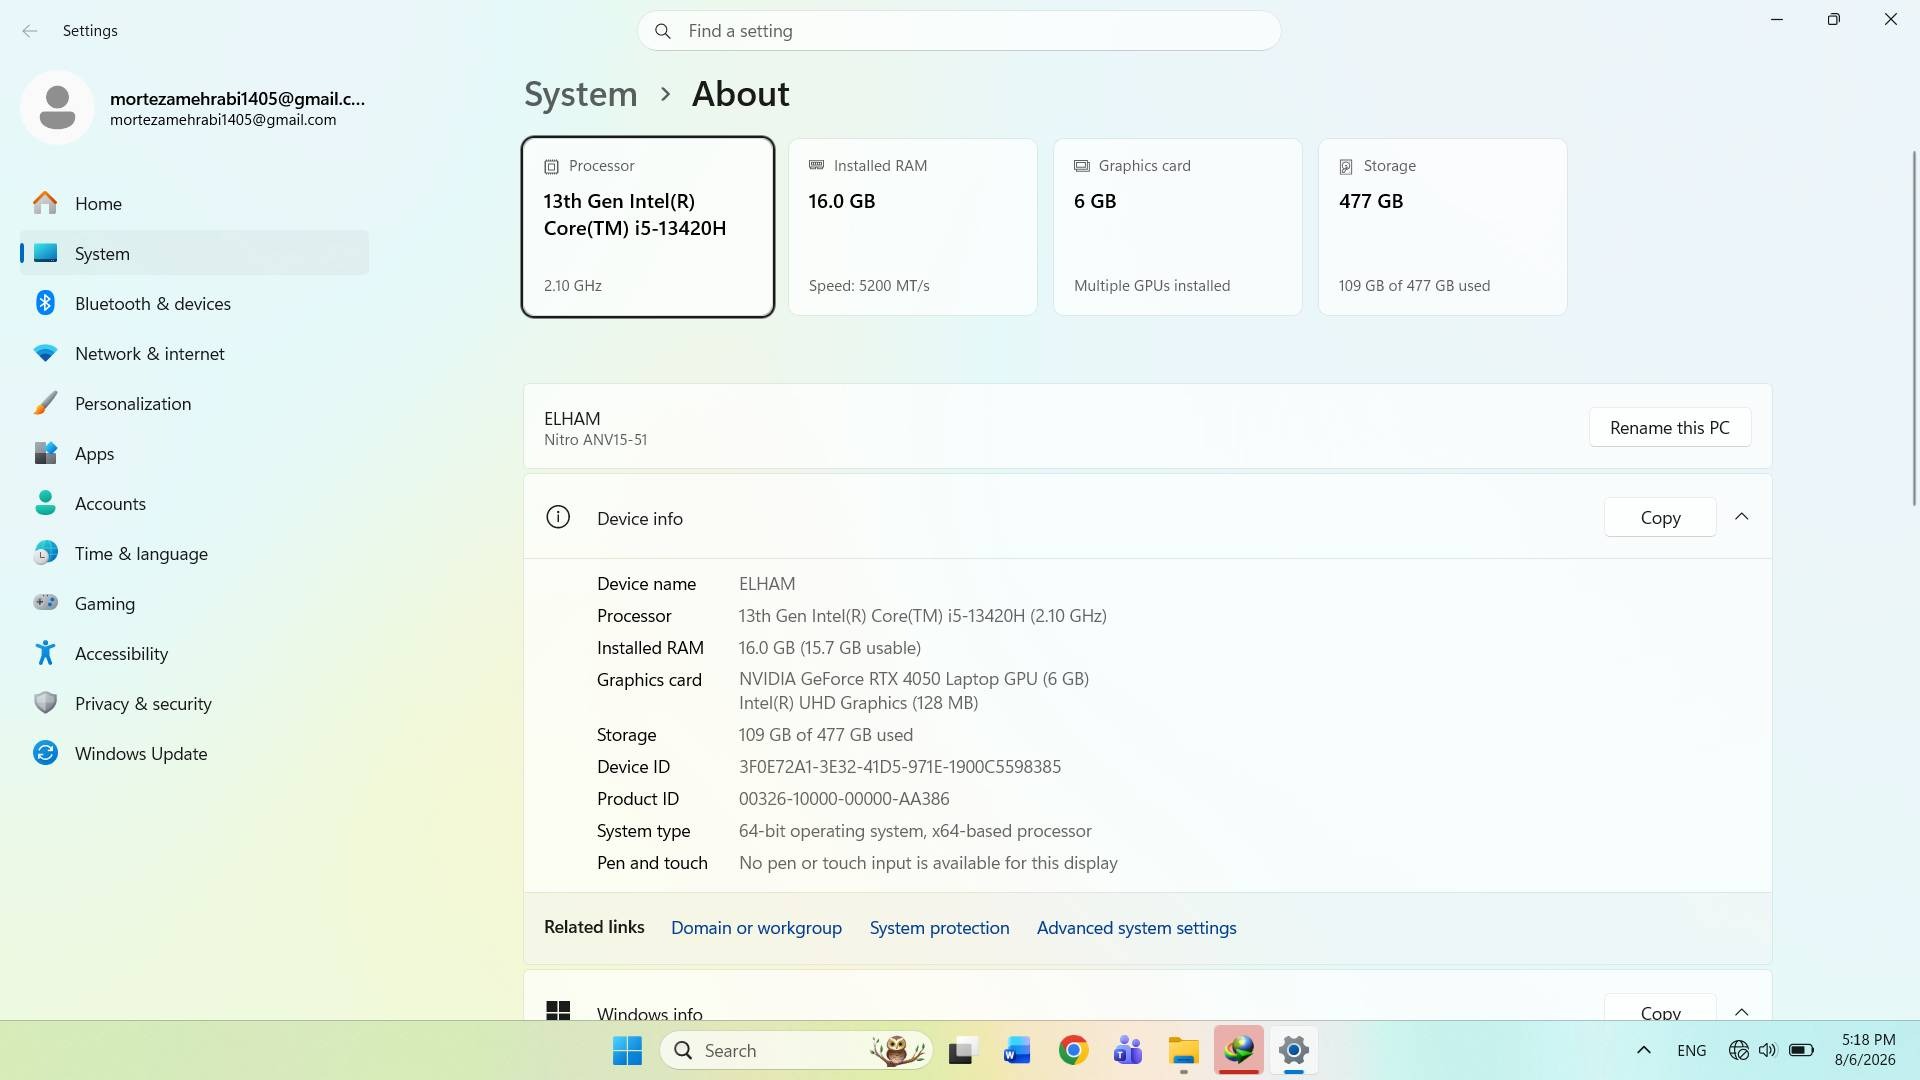This screenshot has height=1080, width=1920.
Task: Copy the Windows info details
Action: tap(1660, 1008)
